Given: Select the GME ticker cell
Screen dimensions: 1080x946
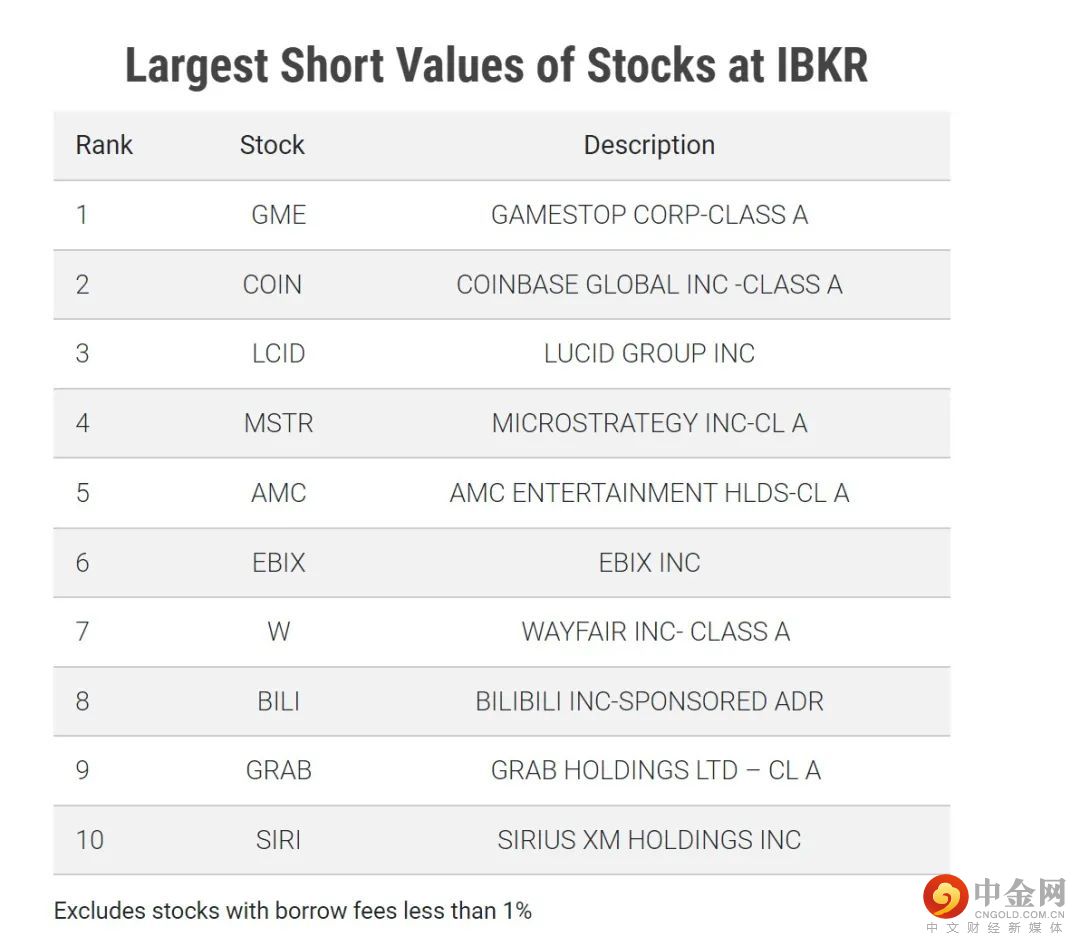Looking at the screenshot, I should tap(278, 215).
